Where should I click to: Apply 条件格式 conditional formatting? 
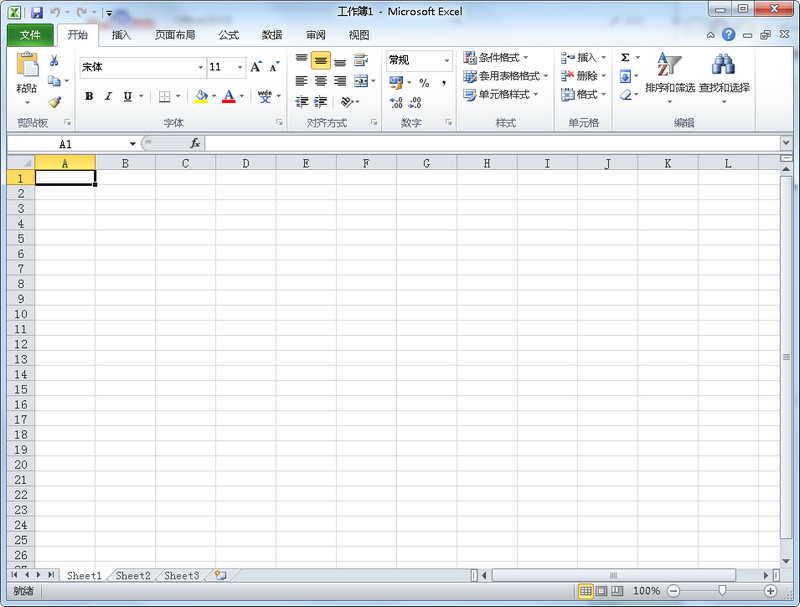click(x=492, y=57)
